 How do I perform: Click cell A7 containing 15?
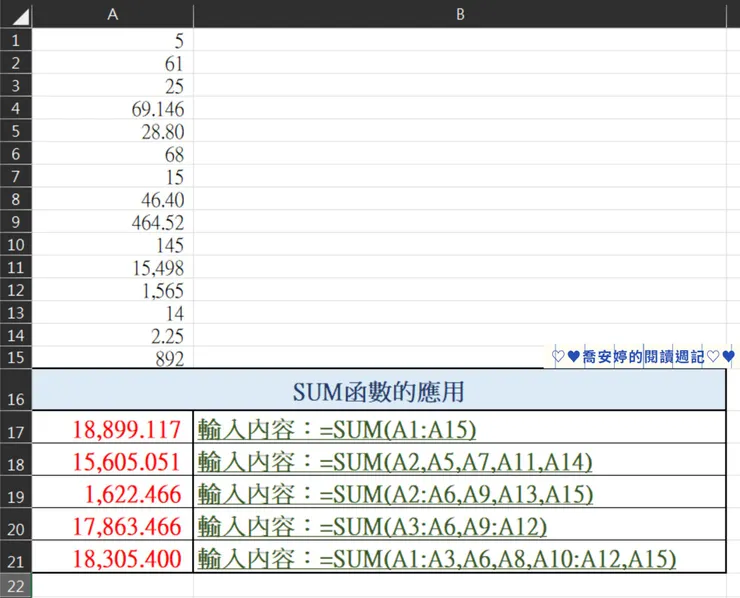click(112, 176)
